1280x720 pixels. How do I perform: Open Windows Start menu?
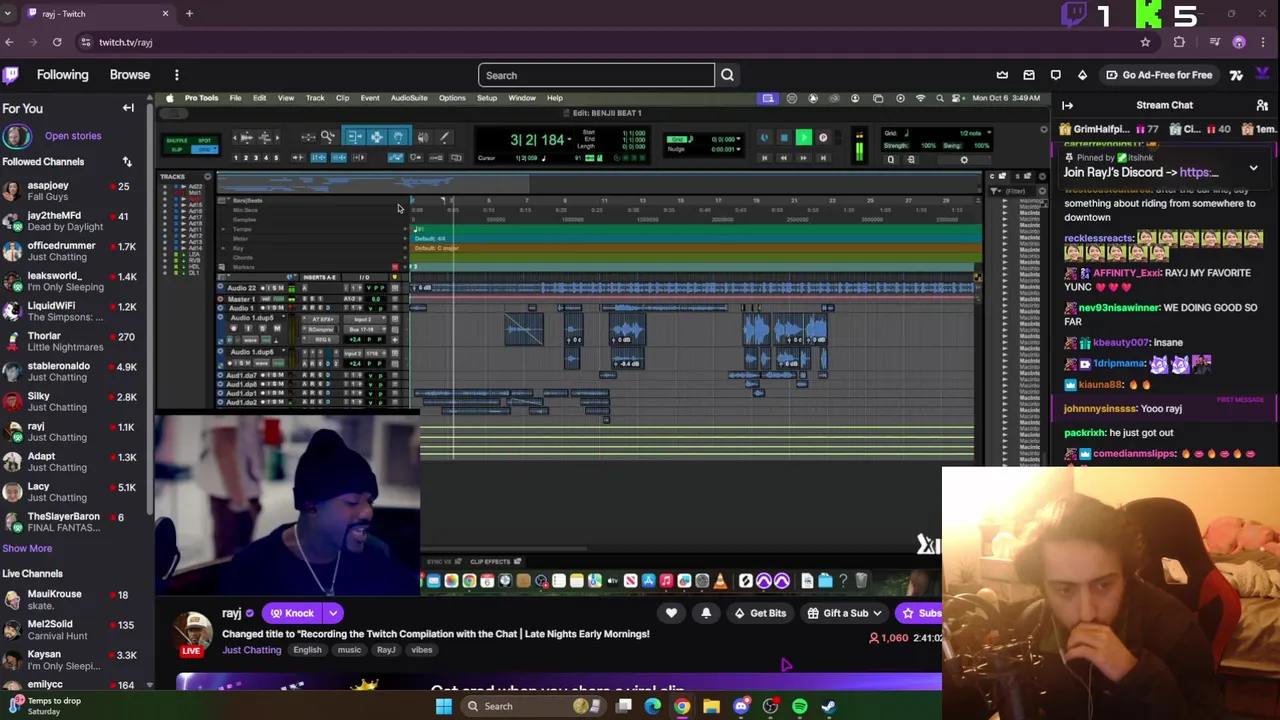[x=443, y=706]
